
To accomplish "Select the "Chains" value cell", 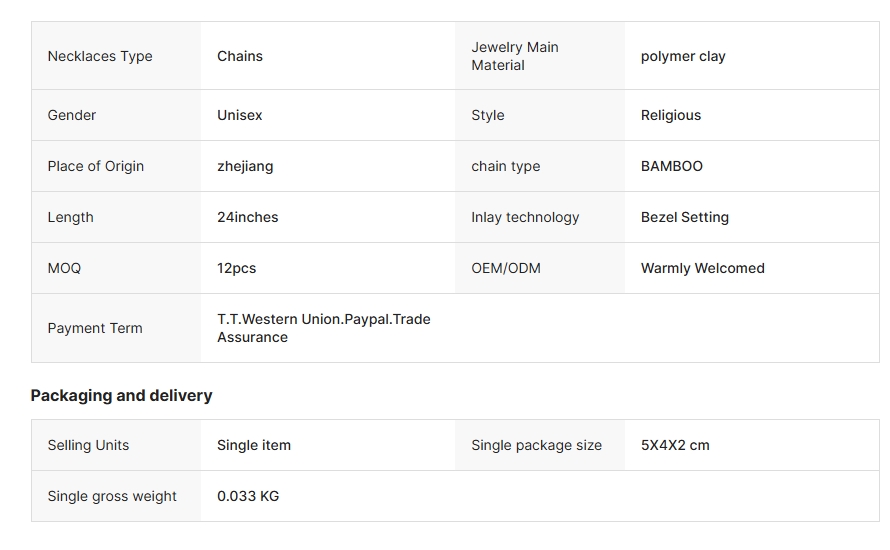I will coord(240,56).
